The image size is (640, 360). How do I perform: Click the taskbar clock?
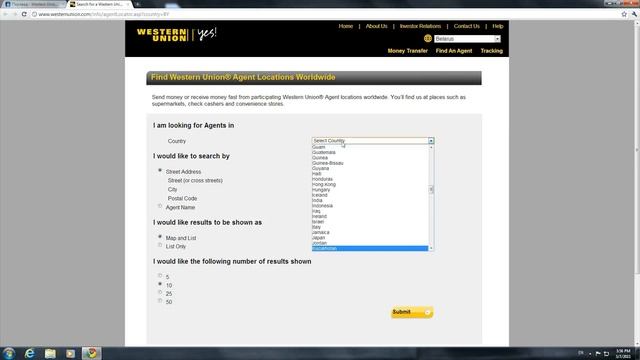(x=623, y=353)
